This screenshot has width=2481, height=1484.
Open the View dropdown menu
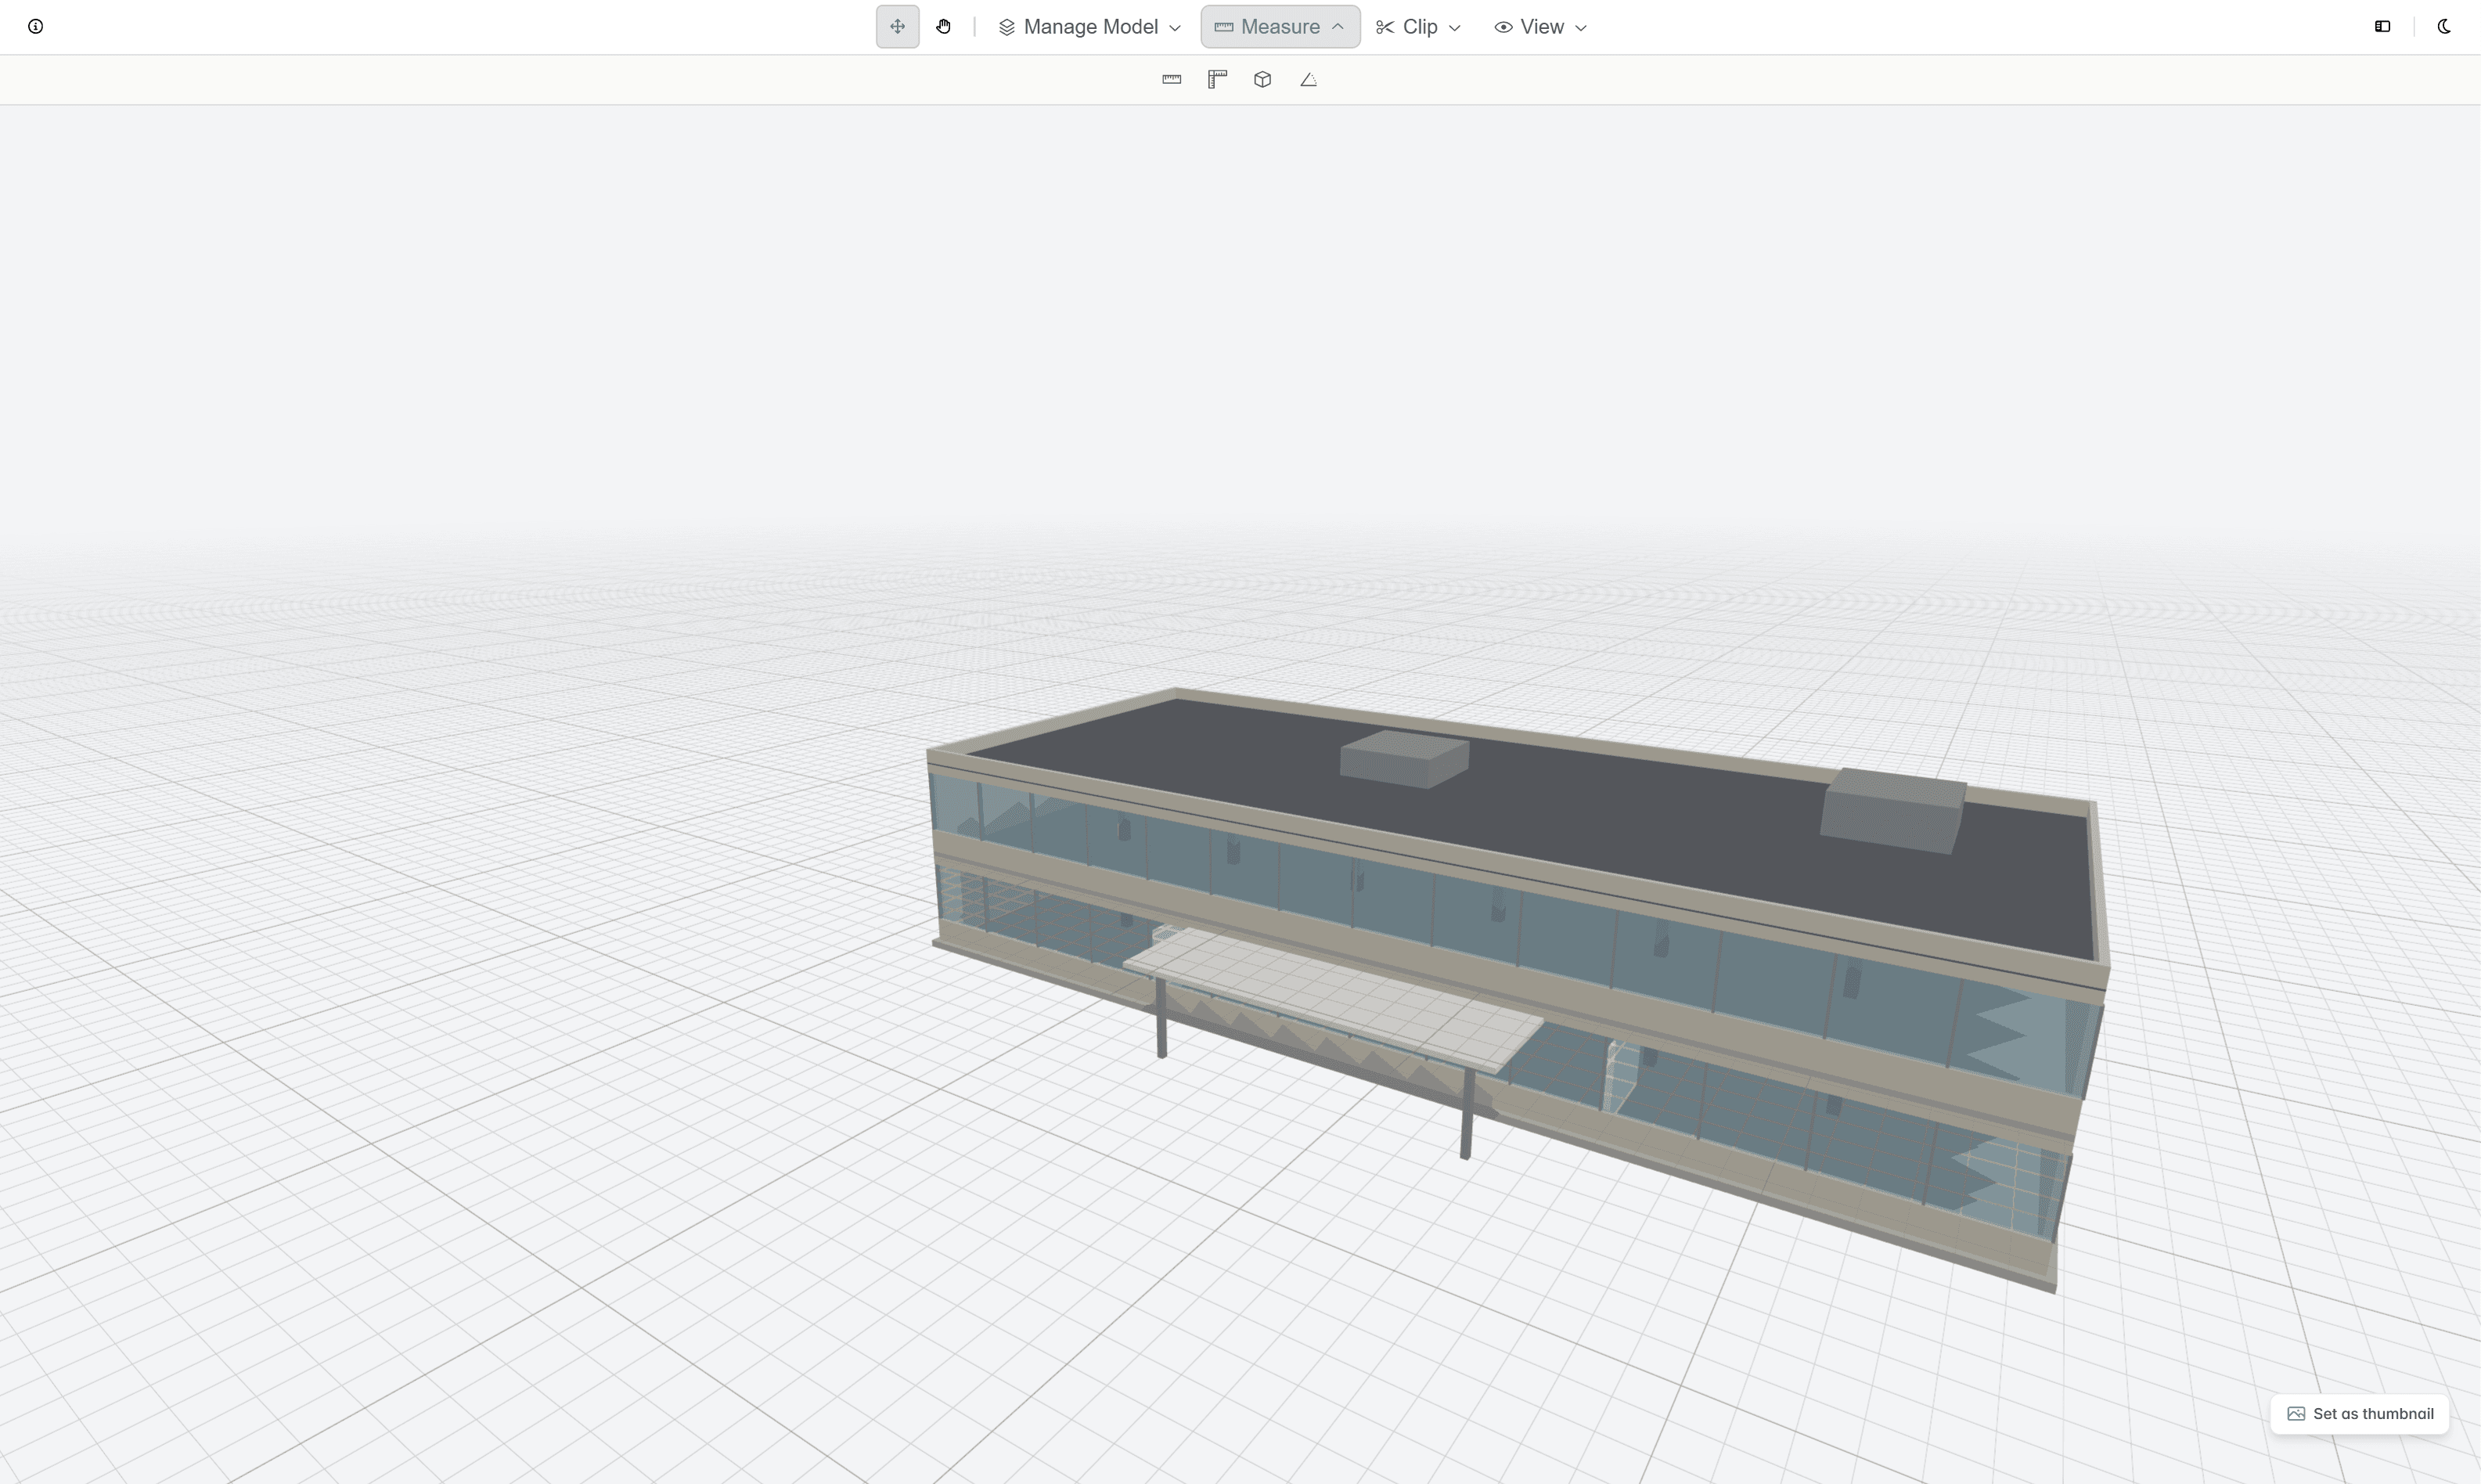(1540, 27)
